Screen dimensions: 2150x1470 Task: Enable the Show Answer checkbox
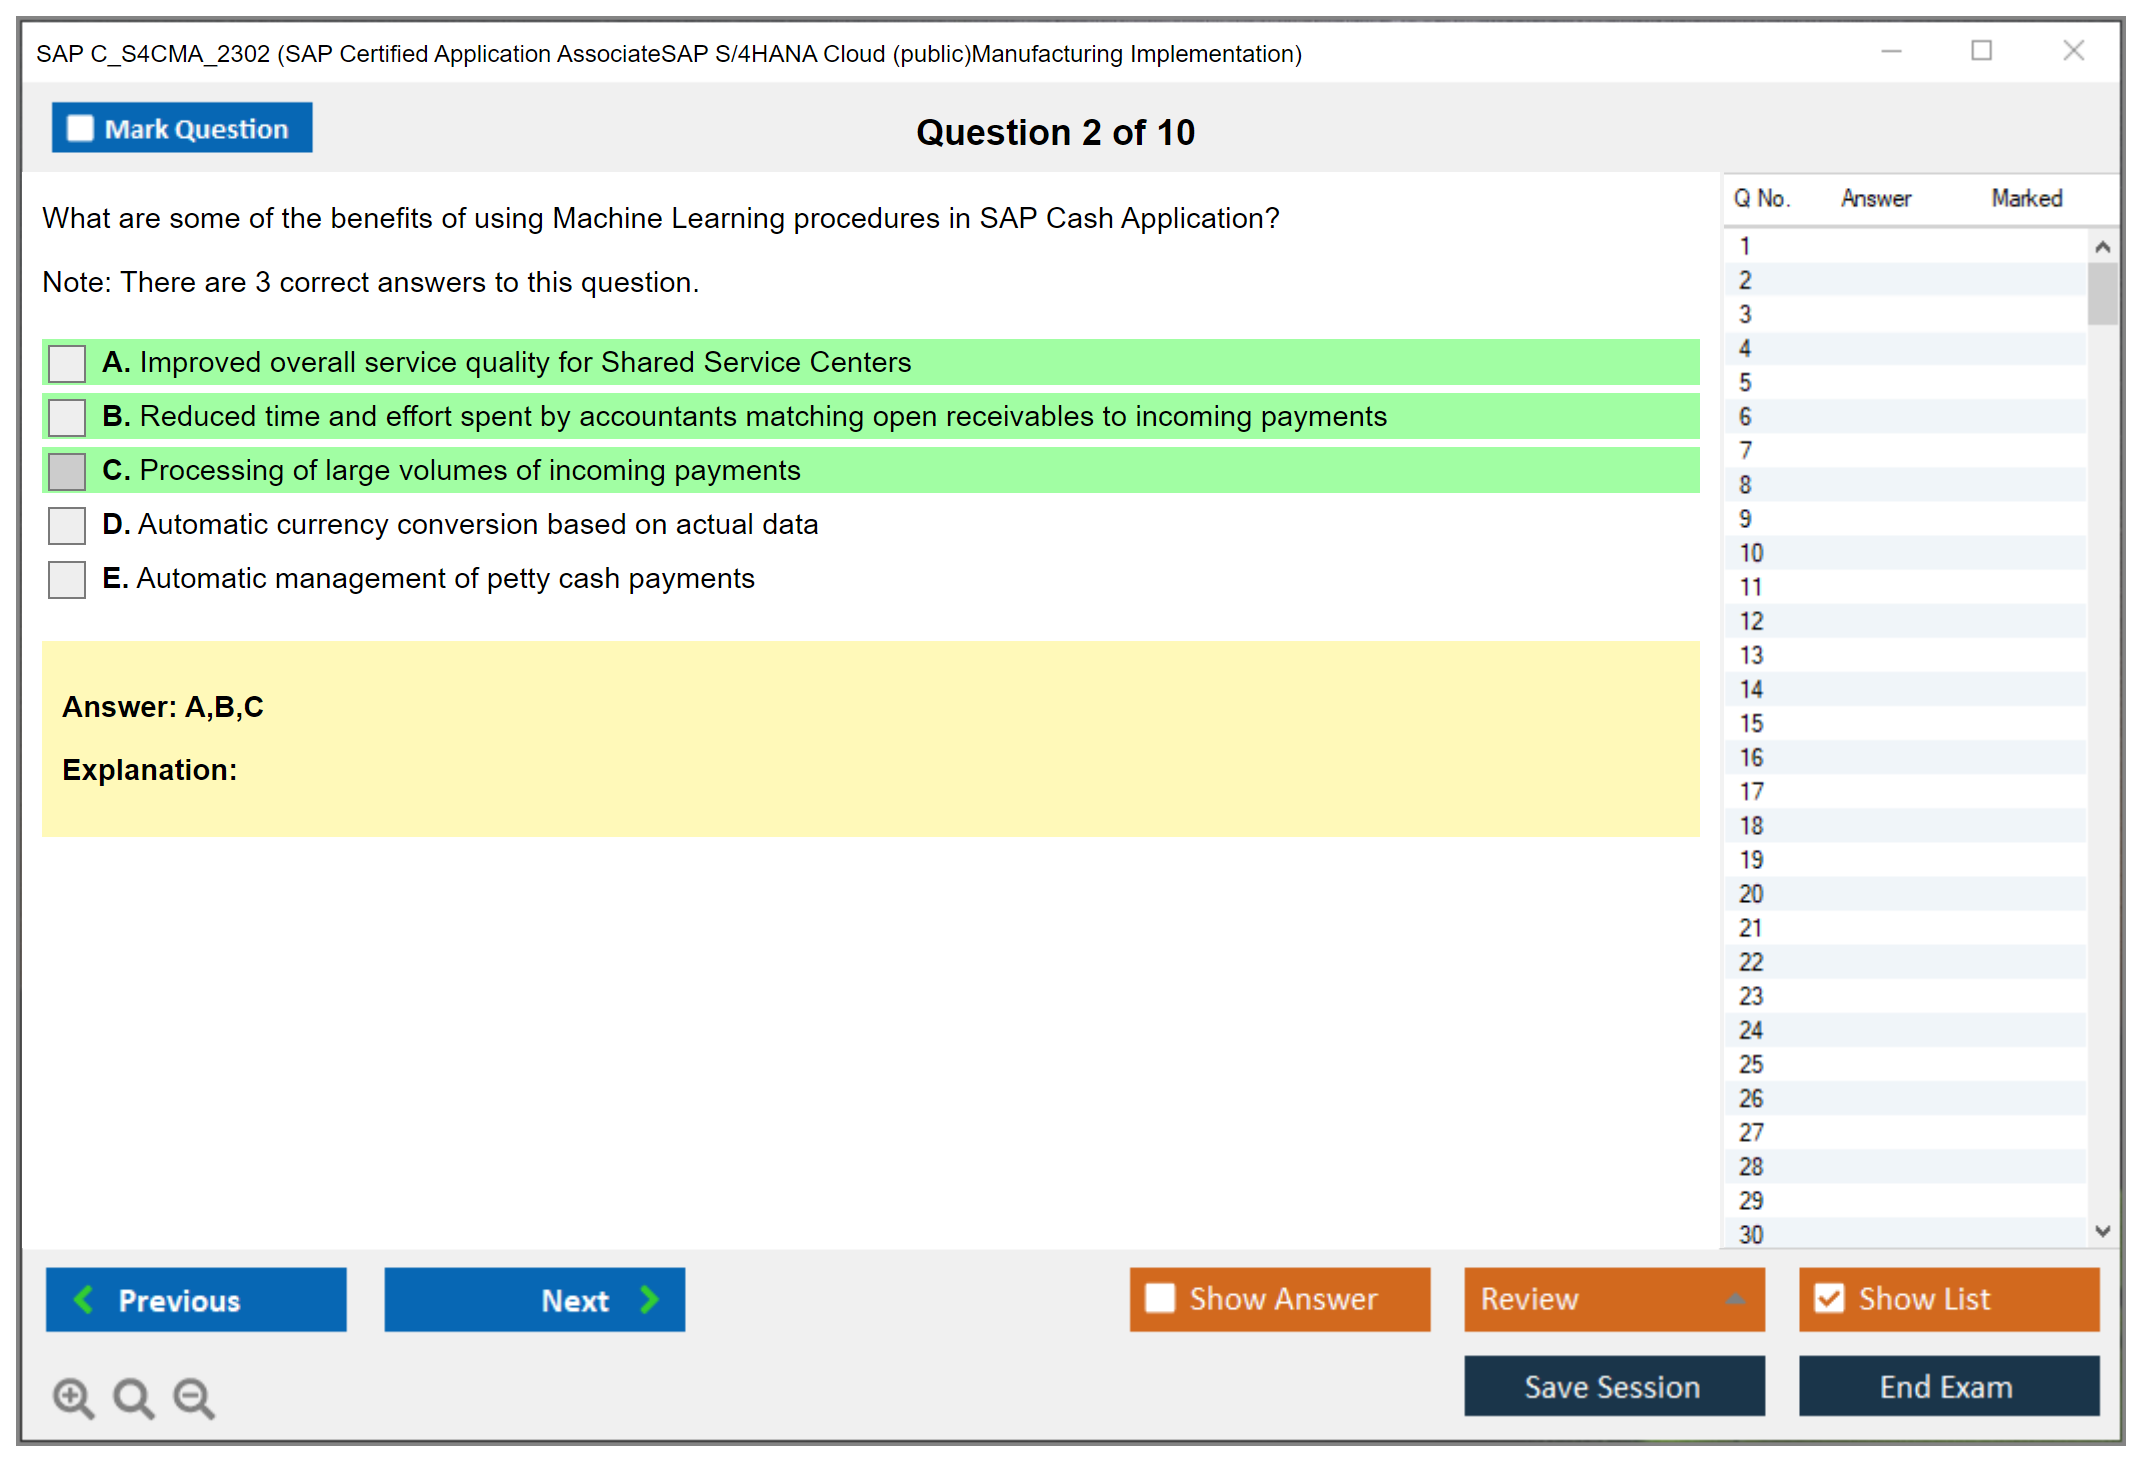tap(1160, 1298)
